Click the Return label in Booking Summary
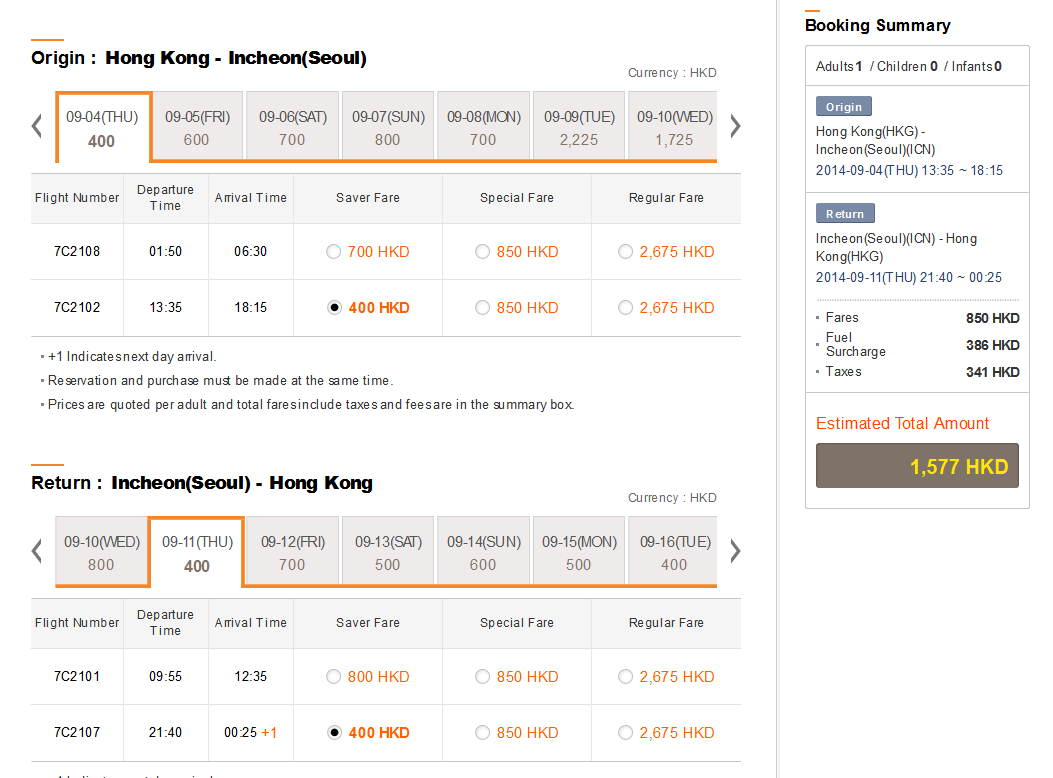The height and width of the screenshot is (778, 1053). tap(845, 214)
